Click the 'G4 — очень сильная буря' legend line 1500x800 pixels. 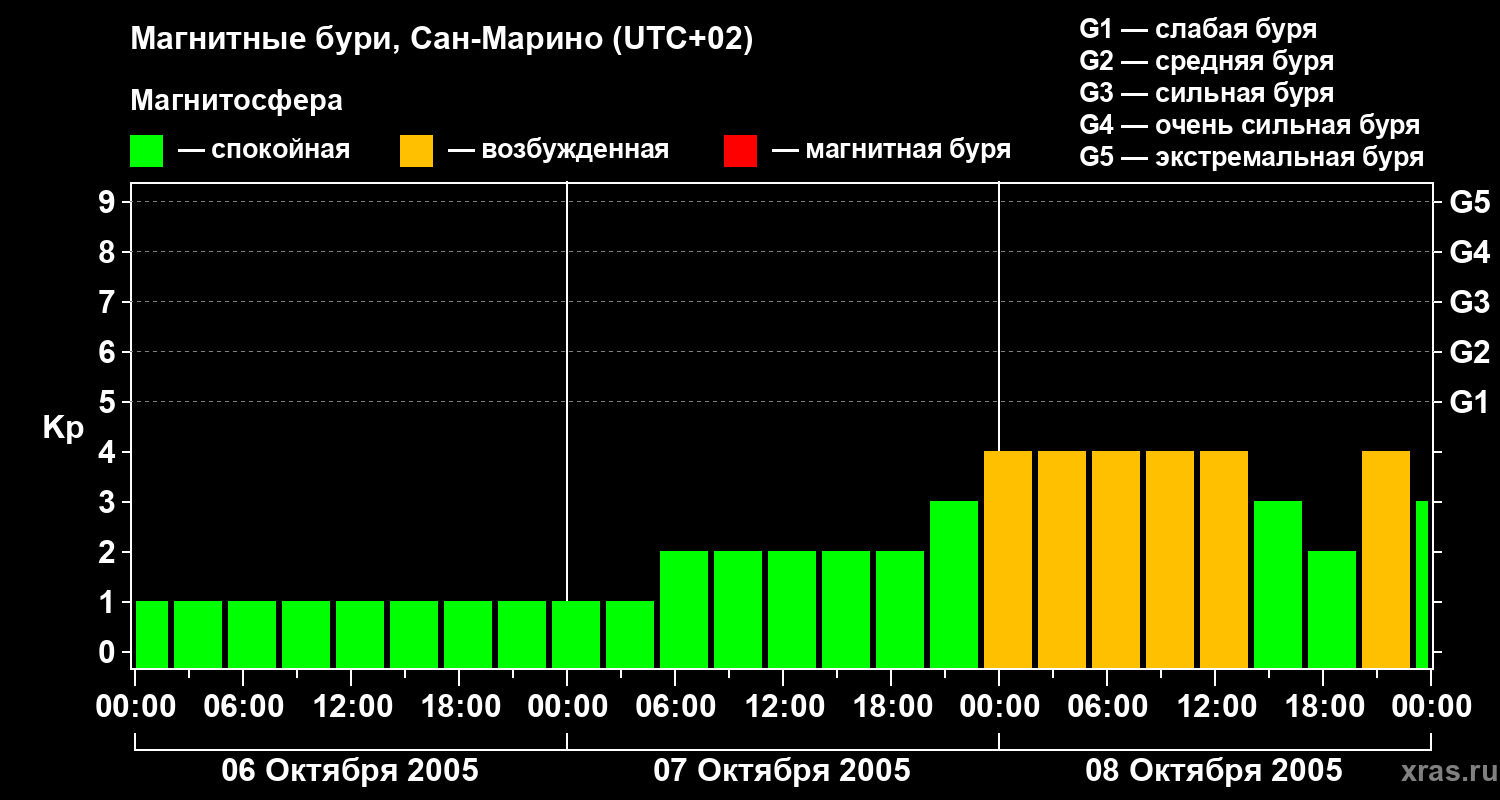pyautogui.click(x=1249, y=125)
